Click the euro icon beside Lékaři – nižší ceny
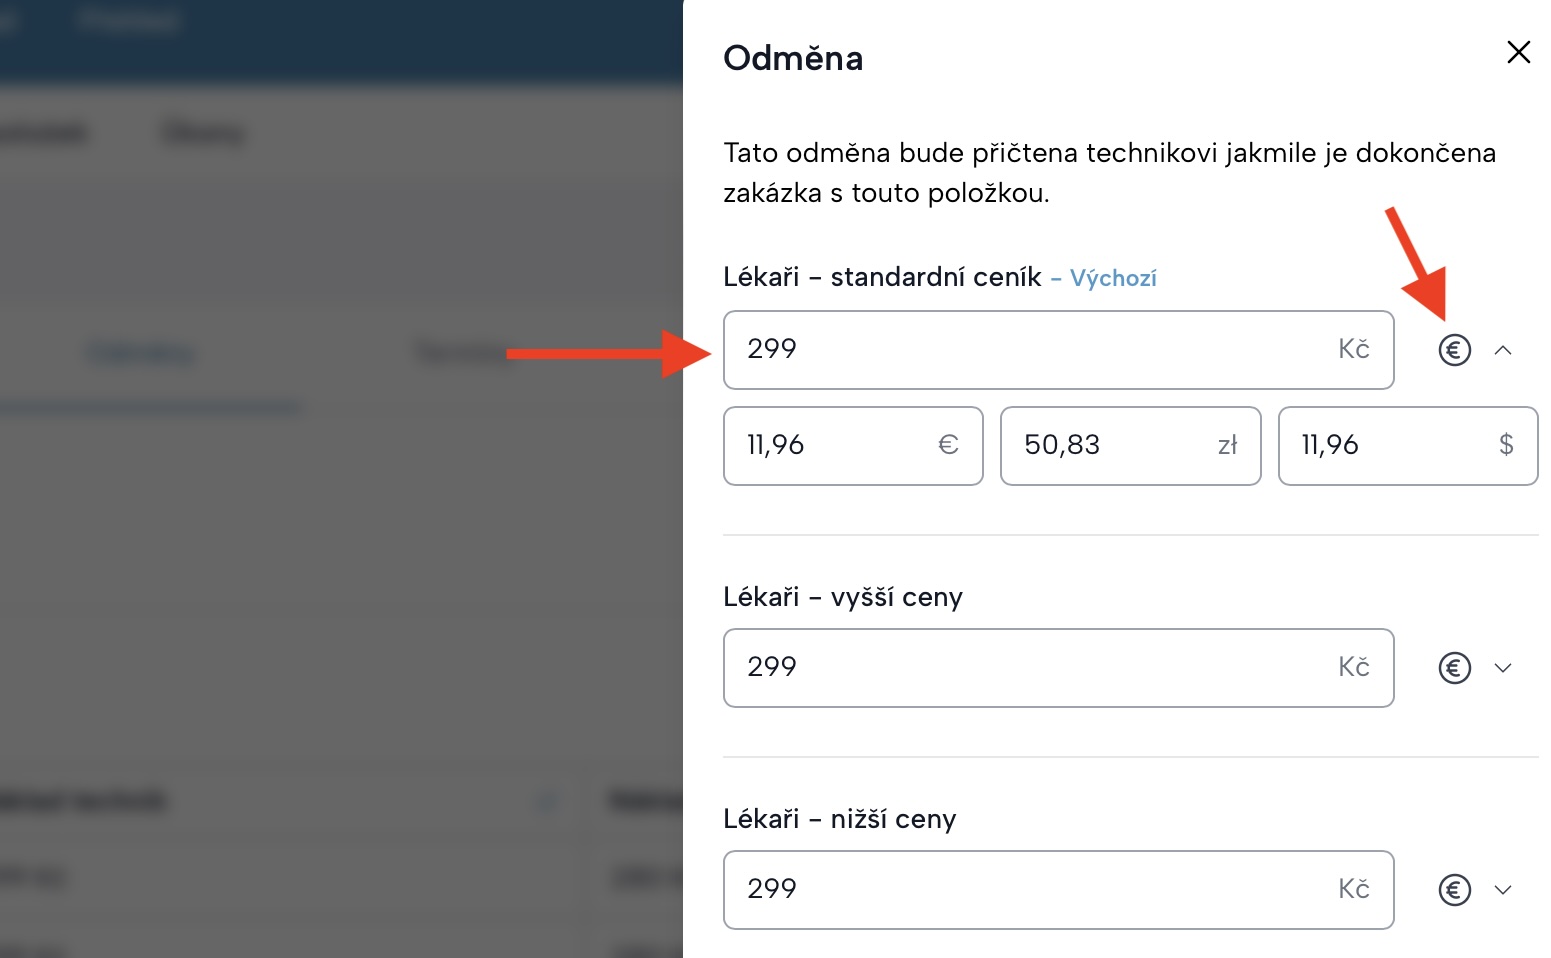 tap(1455, 889)
